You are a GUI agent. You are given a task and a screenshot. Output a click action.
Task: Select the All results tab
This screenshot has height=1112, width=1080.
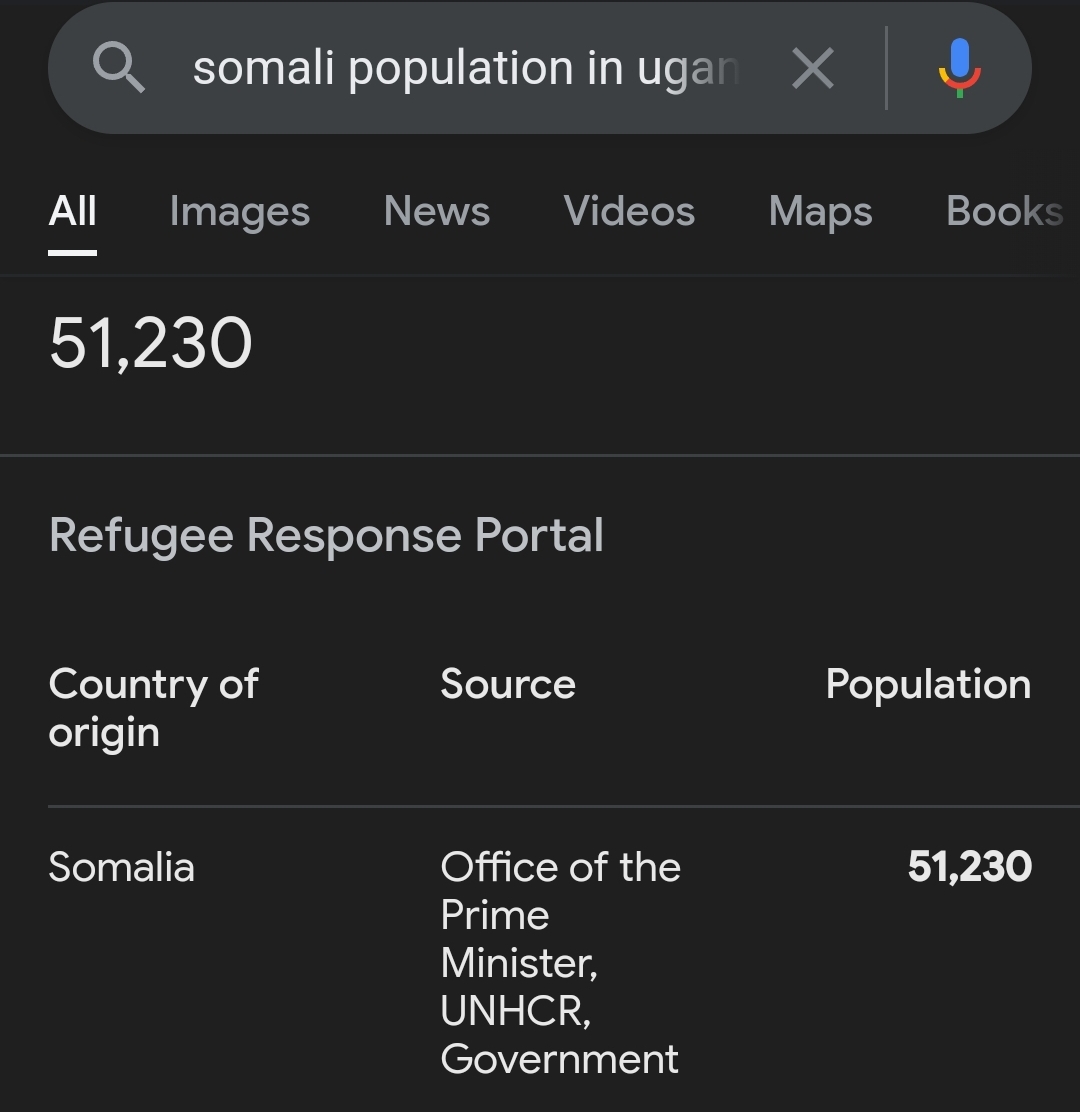click(72, 211)
